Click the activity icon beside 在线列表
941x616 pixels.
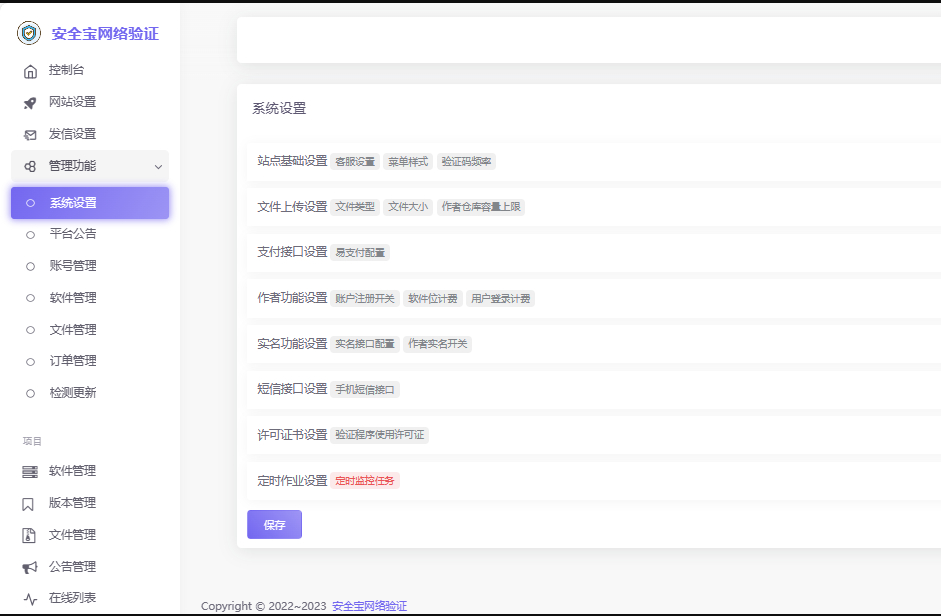30,596
